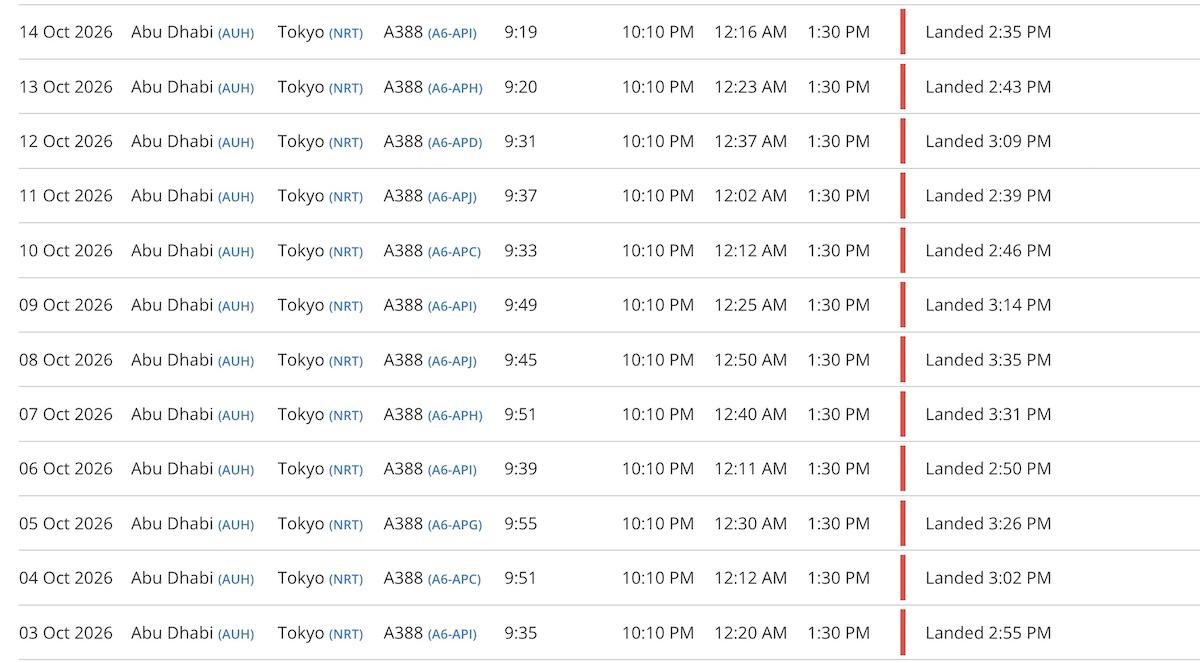Open the NRT link on 09 Oct row
This screenshot has height=663, width=1200.
(x=346, y=306)
